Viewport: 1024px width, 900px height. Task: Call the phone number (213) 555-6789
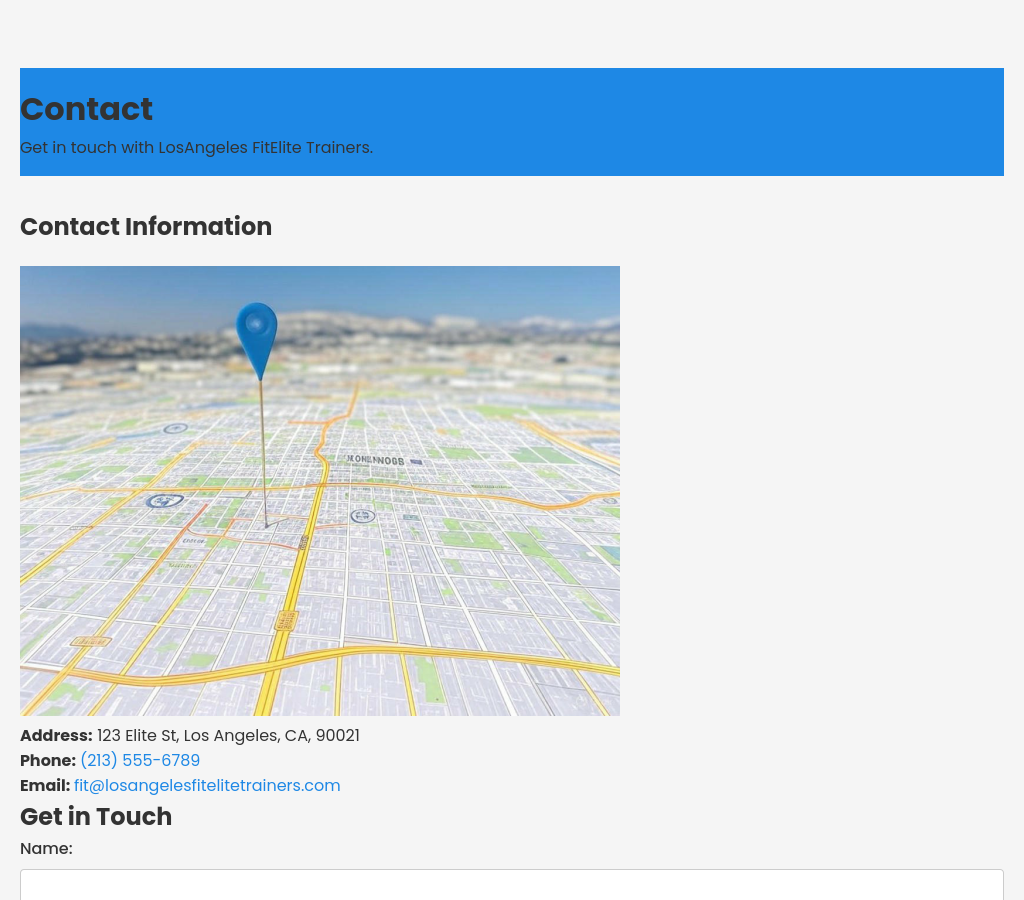click(140, 761)
